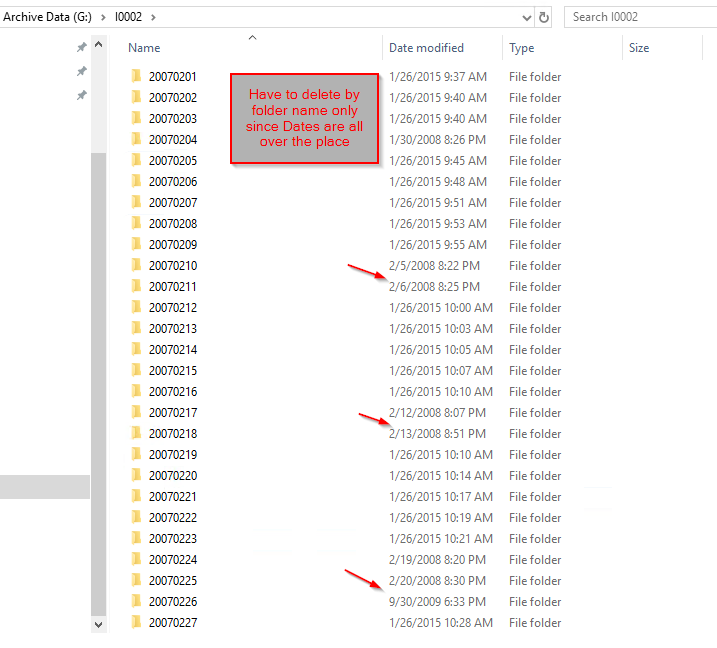Go to Archive Data (G:) breadcrumb

pyautogui.click(x=48, y=17)
